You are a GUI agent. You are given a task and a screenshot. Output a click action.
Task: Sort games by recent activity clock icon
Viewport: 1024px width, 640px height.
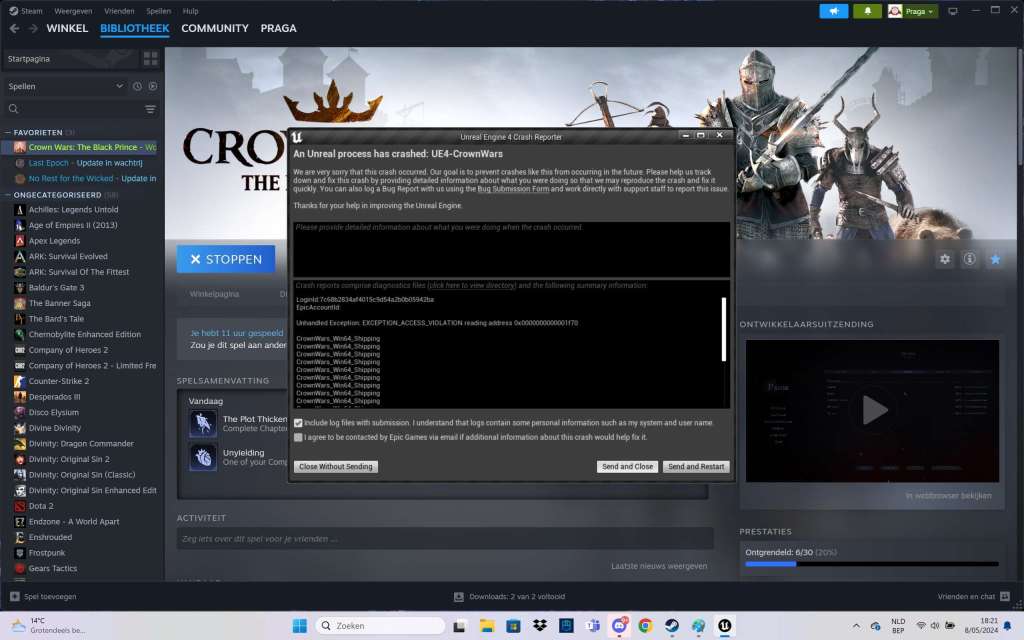pos(137,86)
